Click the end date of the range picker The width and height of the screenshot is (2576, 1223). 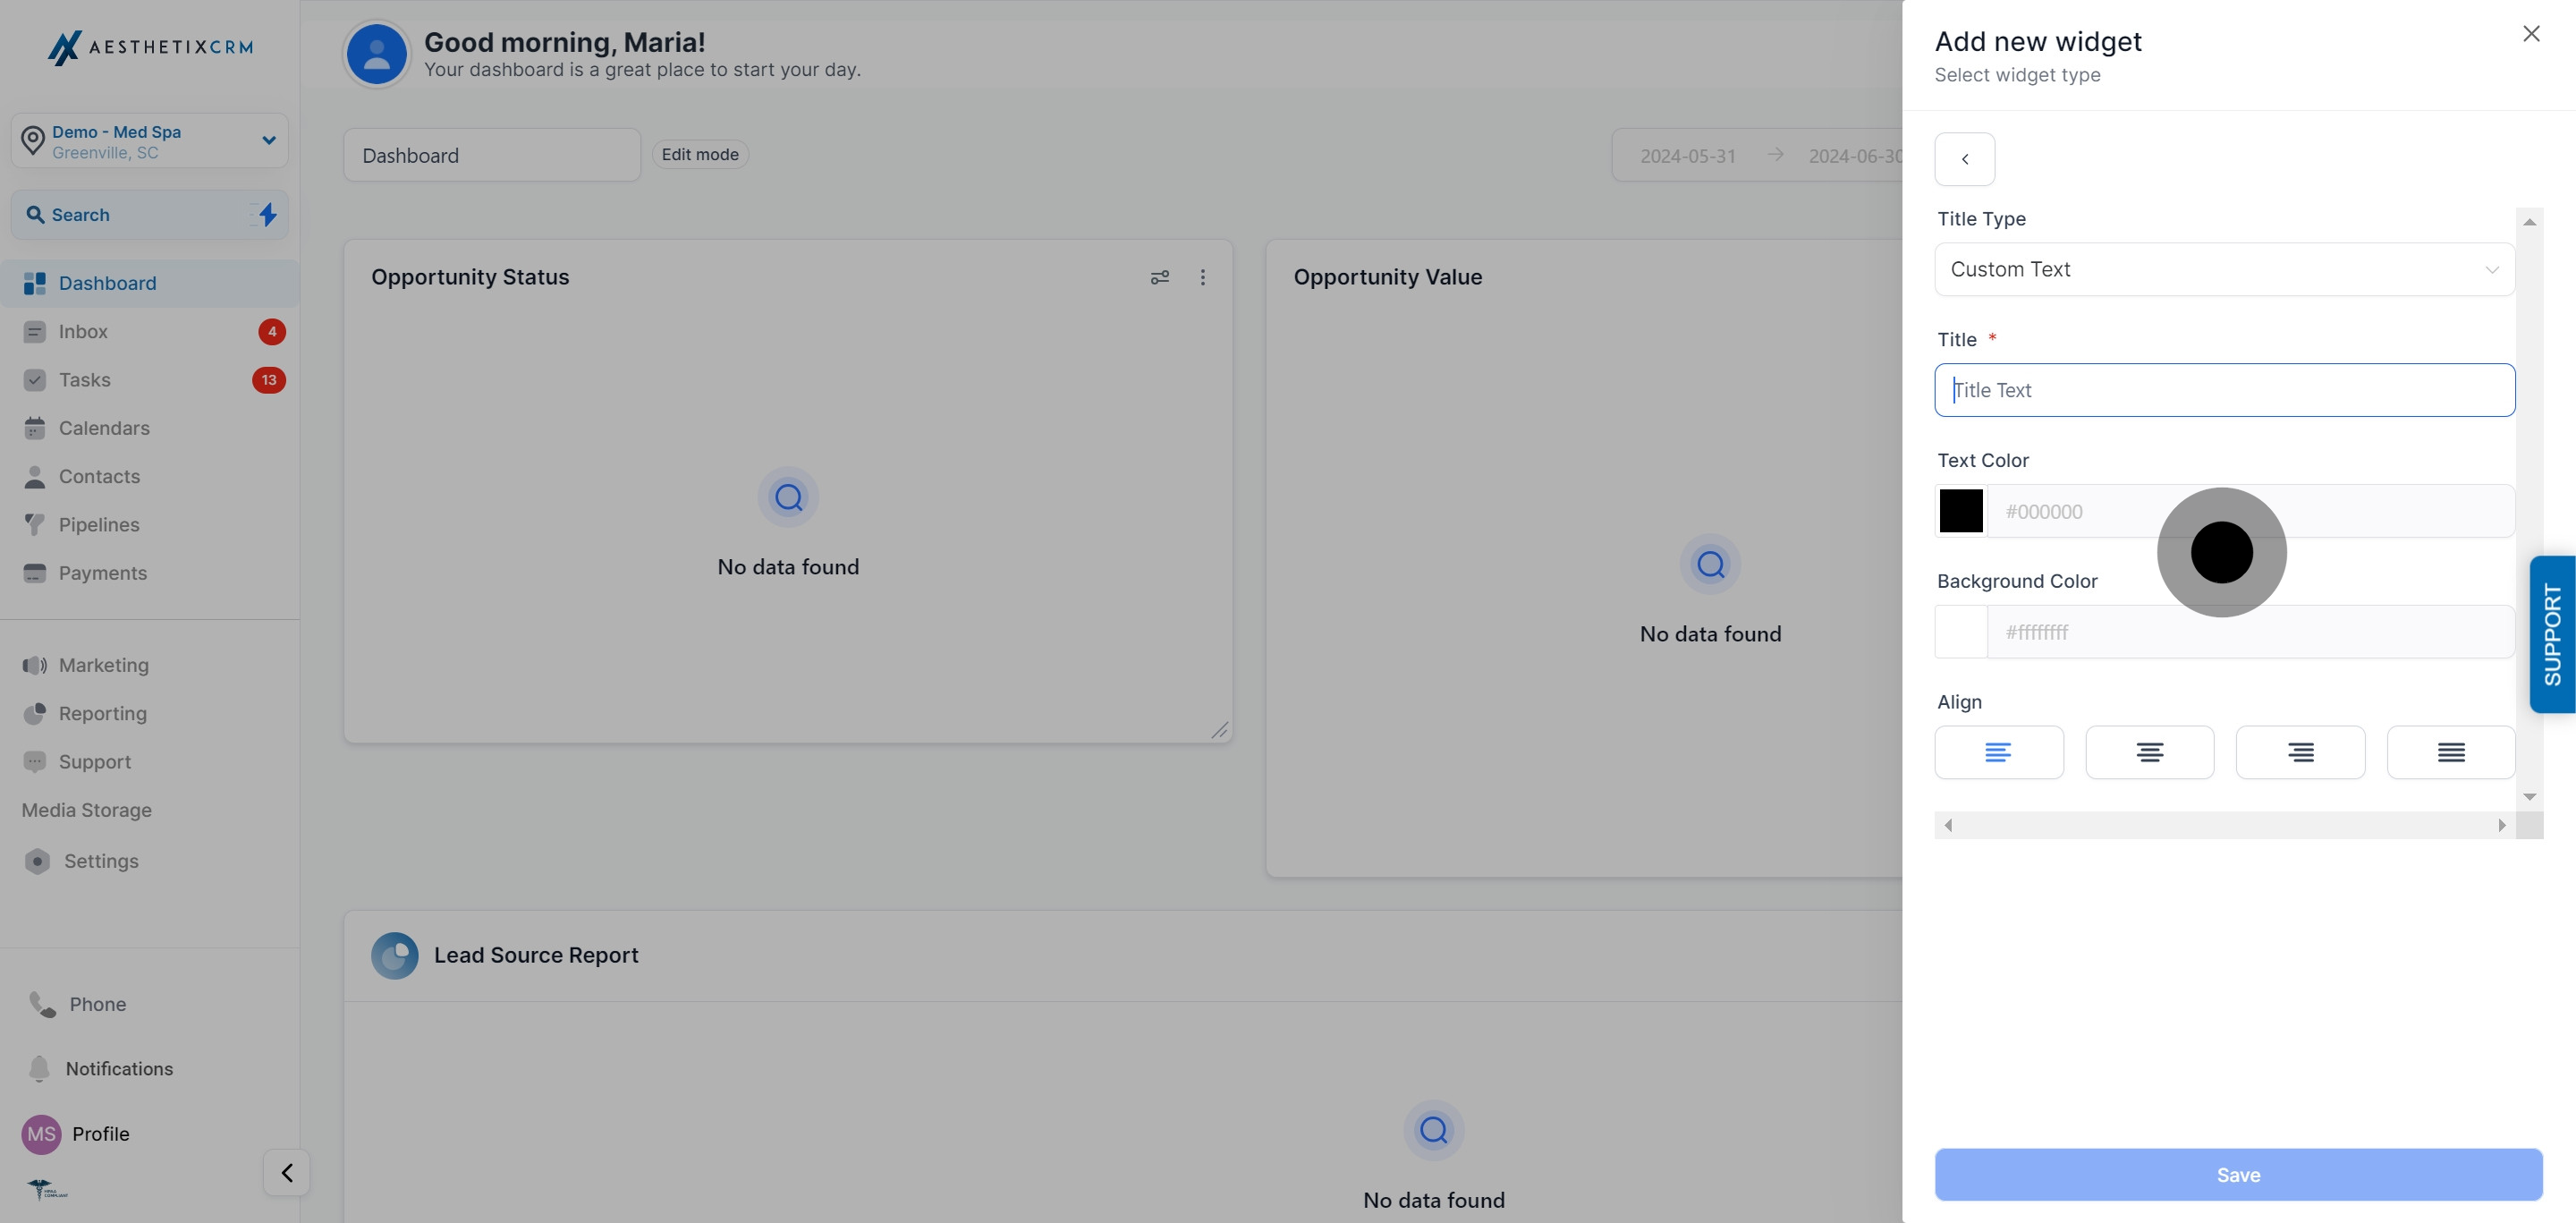(x=1856, y=156)
